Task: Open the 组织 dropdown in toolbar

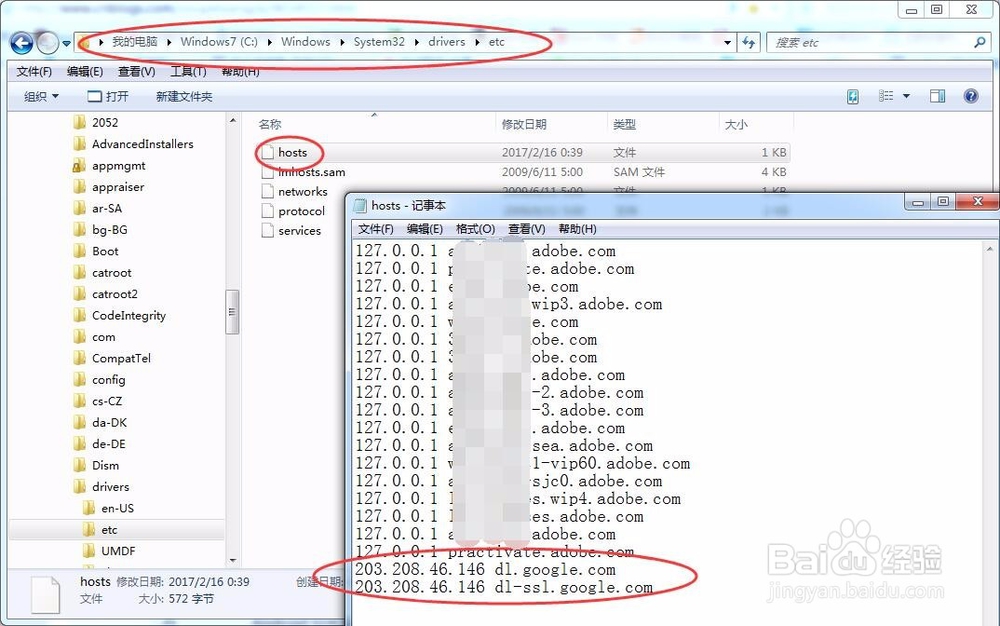Action: [x=41, y=96]
